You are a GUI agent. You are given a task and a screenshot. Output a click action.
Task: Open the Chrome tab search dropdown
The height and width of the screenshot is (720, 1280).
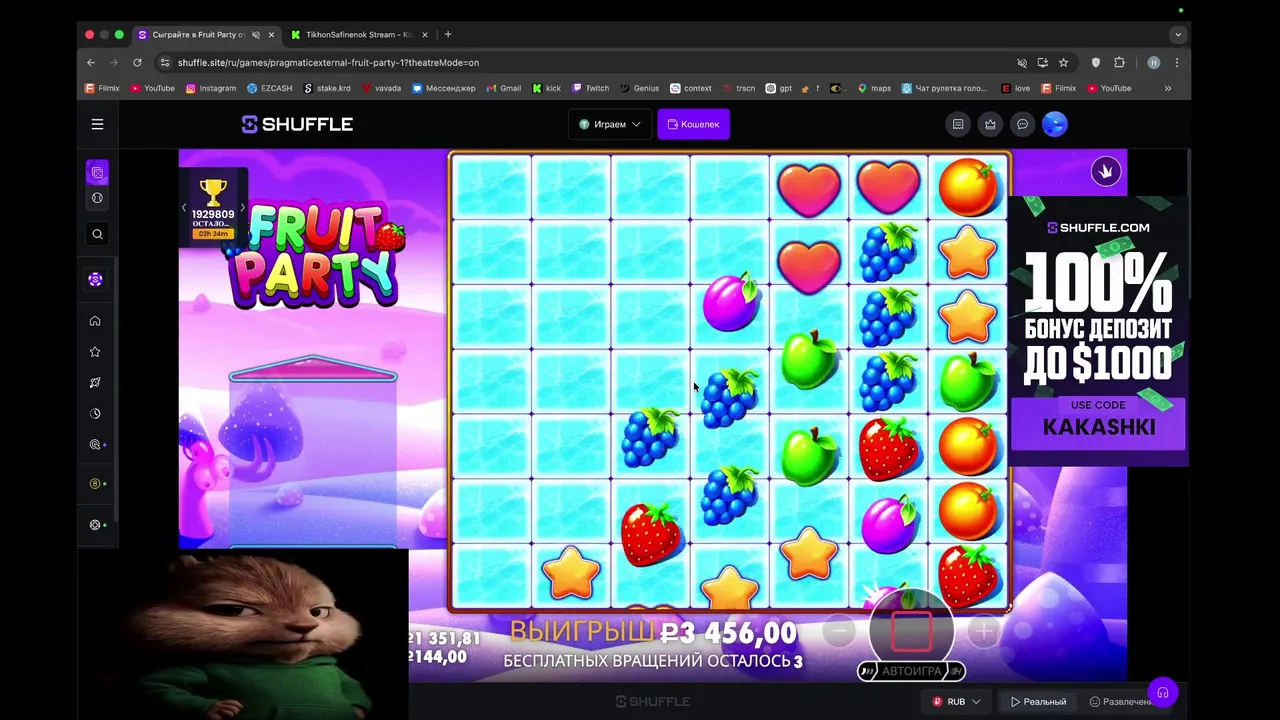click(1178, 34)
